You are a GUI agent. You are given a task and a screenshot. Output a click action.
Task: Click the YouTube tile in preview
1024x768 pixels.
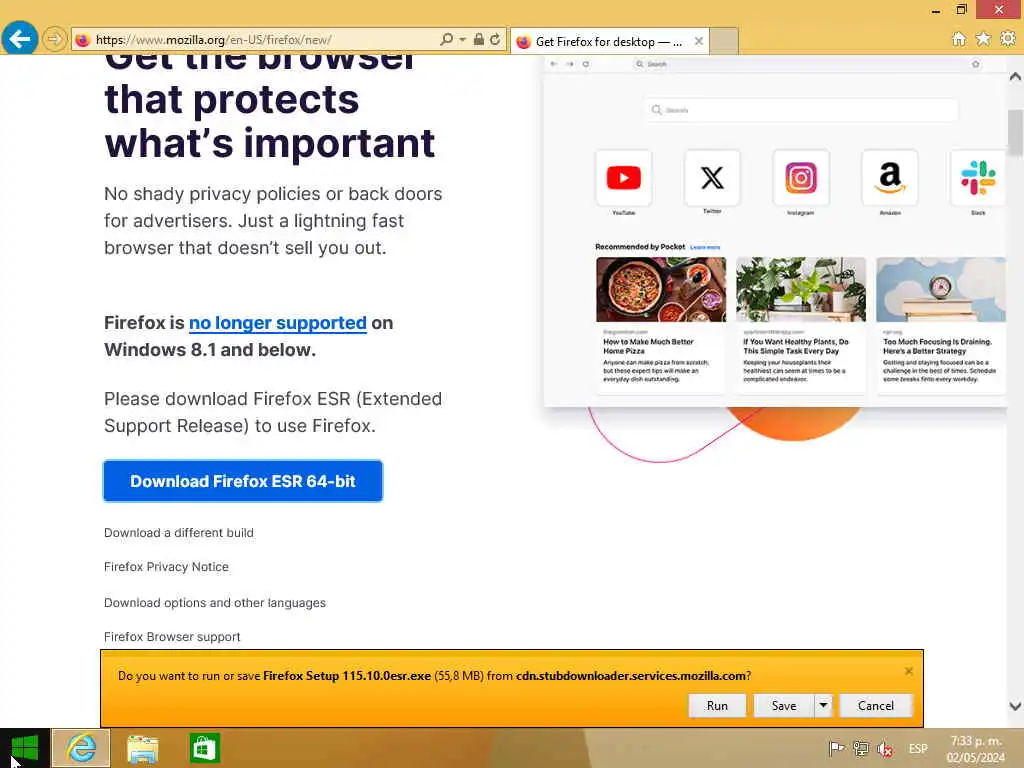click(x=624, y=178)
